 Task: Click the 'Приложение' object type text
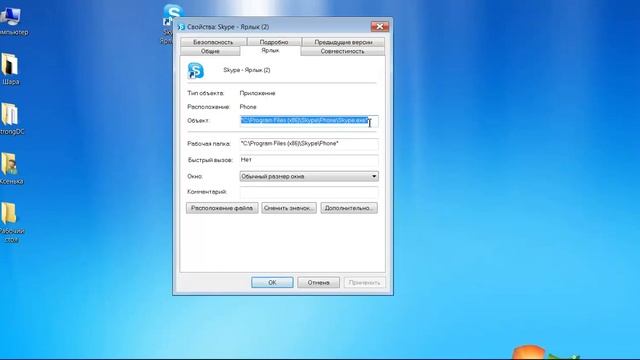[x=258, y=93]
